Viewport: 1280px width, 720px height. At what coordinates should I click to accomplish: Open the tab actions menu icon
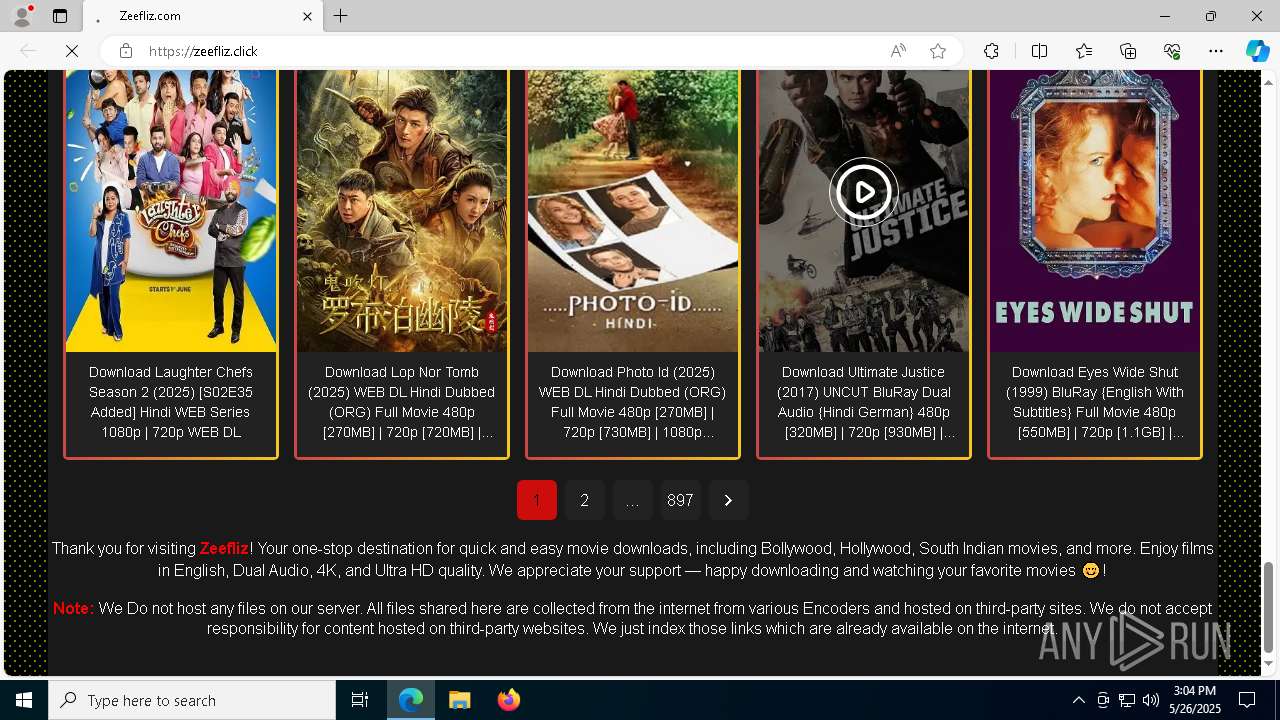pos(60,16)
